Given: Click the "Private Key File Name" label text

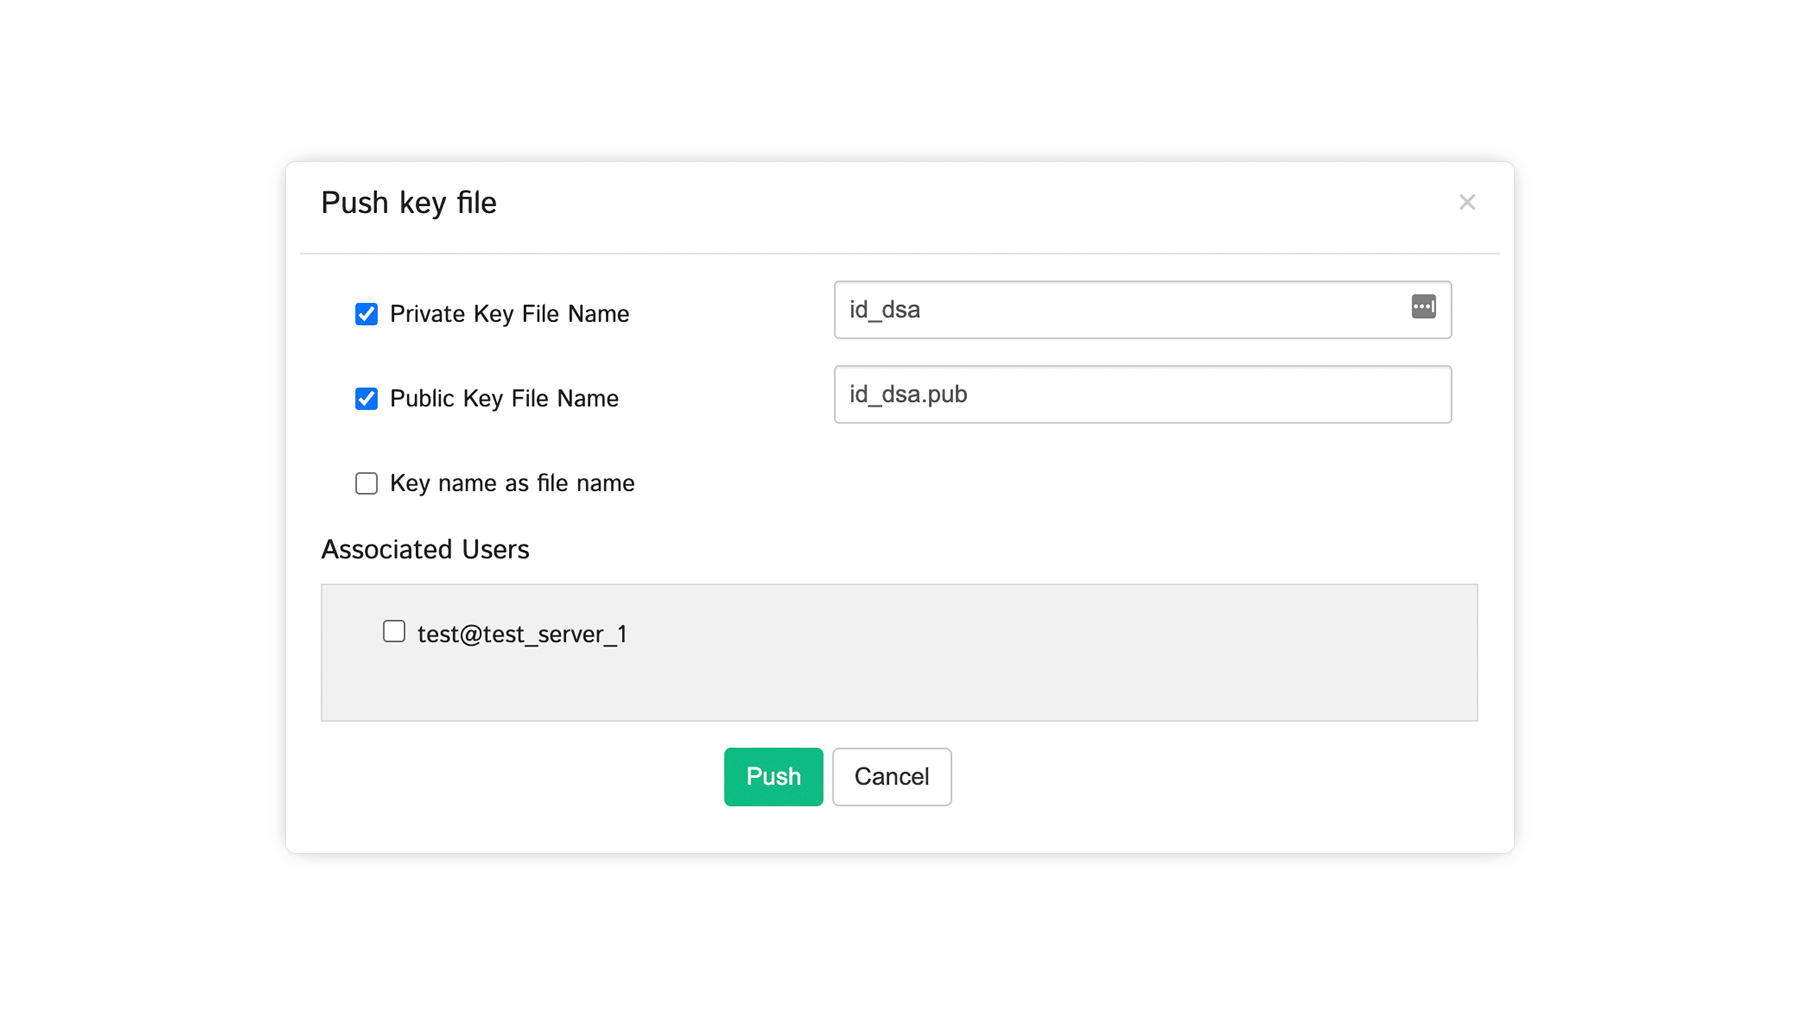Looking at the screenshot, I should 509,314.
